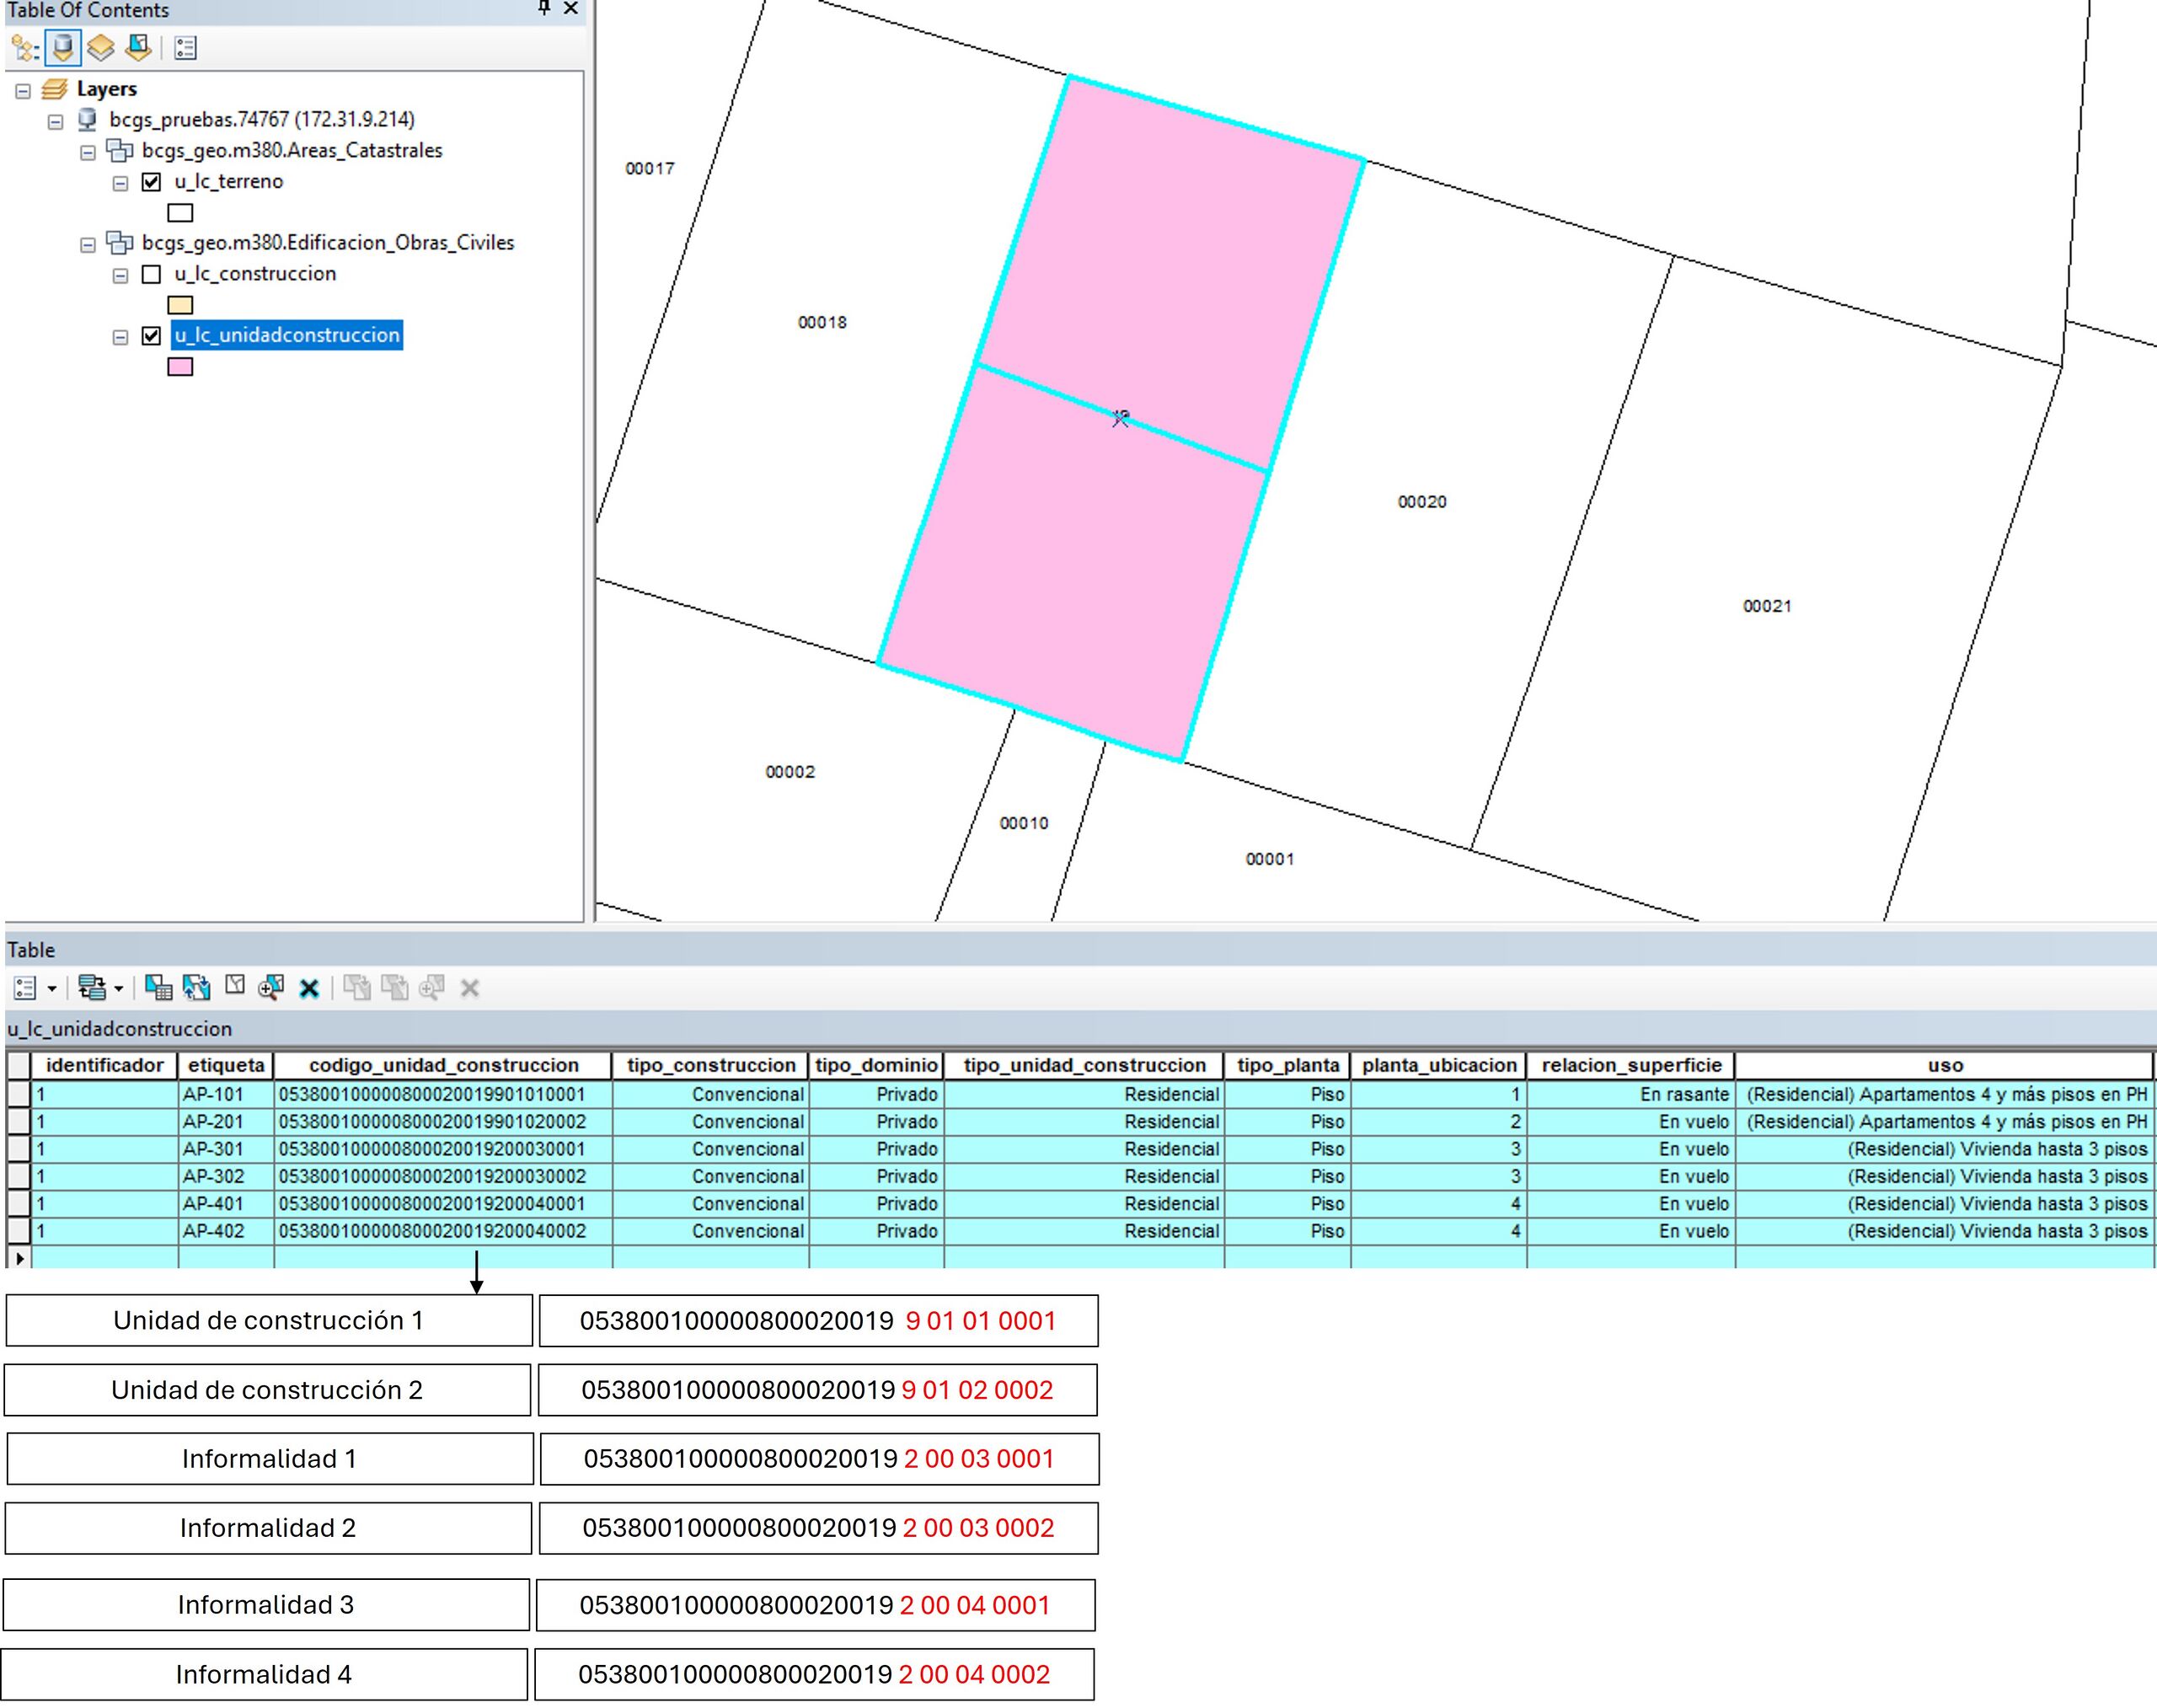The image size is (2157, 1708).
Task: Click the etiqueta column header
Action: 226,1065
